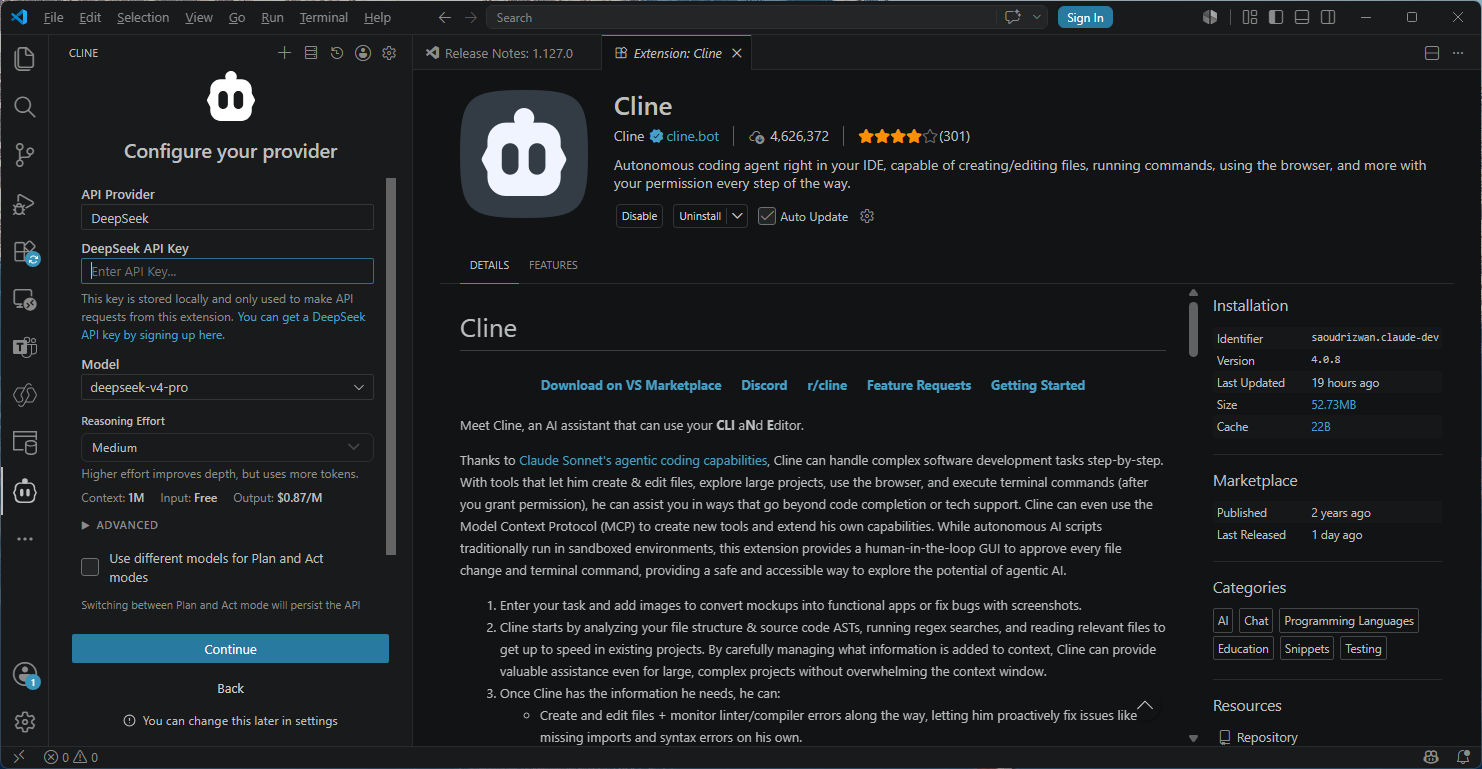Click the Sign In button
This screenshot has height=769, width=1482.
(1085, 17)
